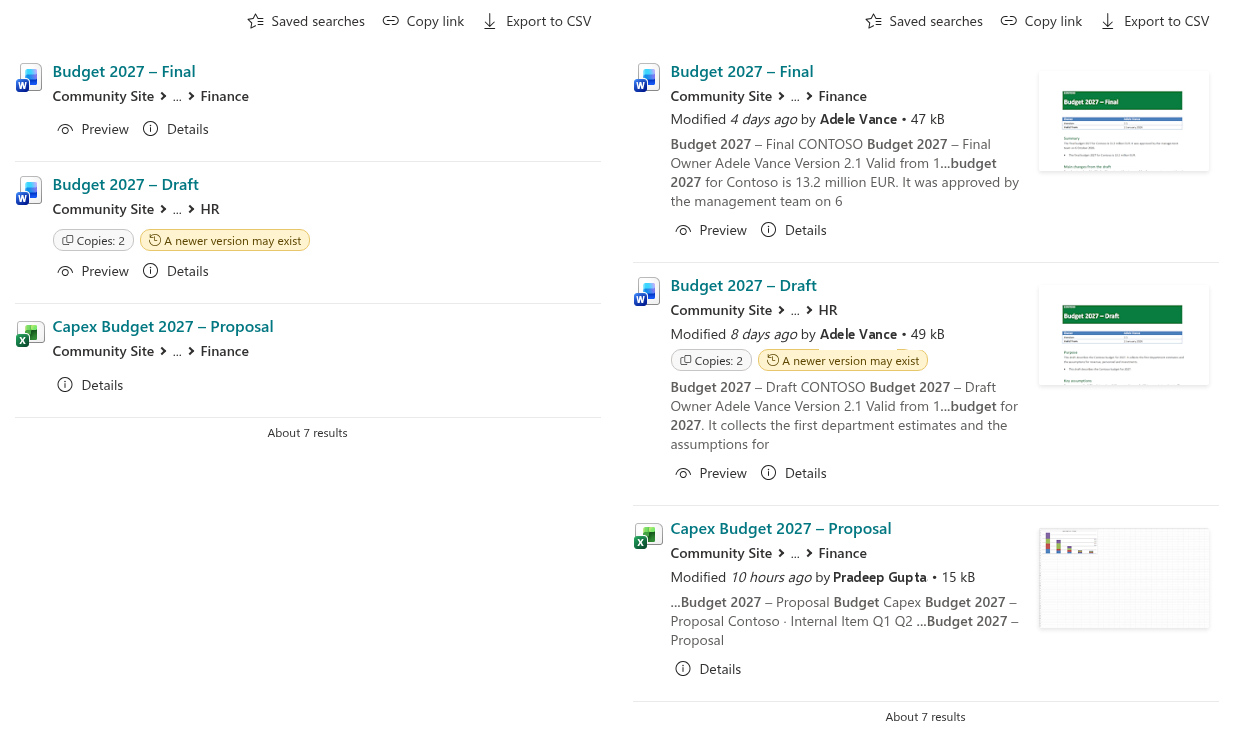The image size is (1240, 735).
Task: Expand breadcrumb ellipsis of Budget Draft, thumbnail pane
Action: point(795,311)
